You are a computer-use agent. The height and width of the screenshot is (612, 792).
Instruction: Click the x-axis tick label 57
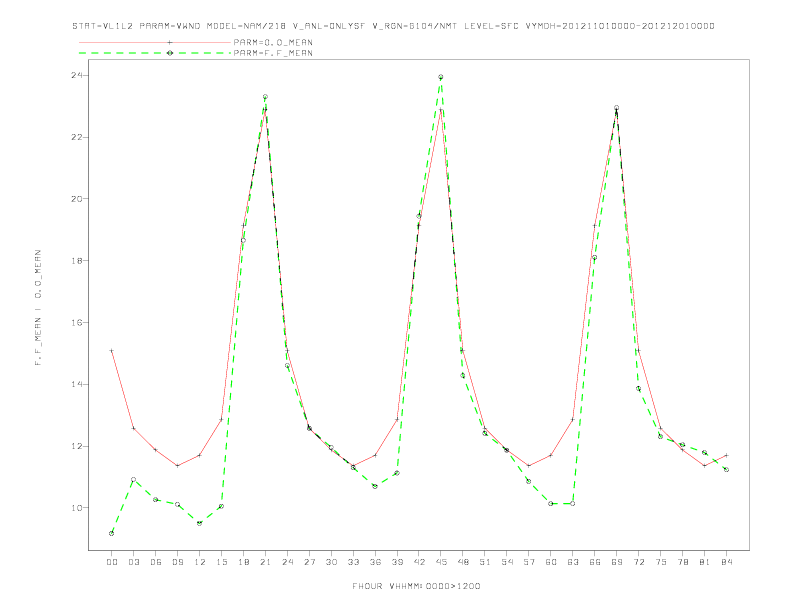pyautogui.click(x=529, y=562)
